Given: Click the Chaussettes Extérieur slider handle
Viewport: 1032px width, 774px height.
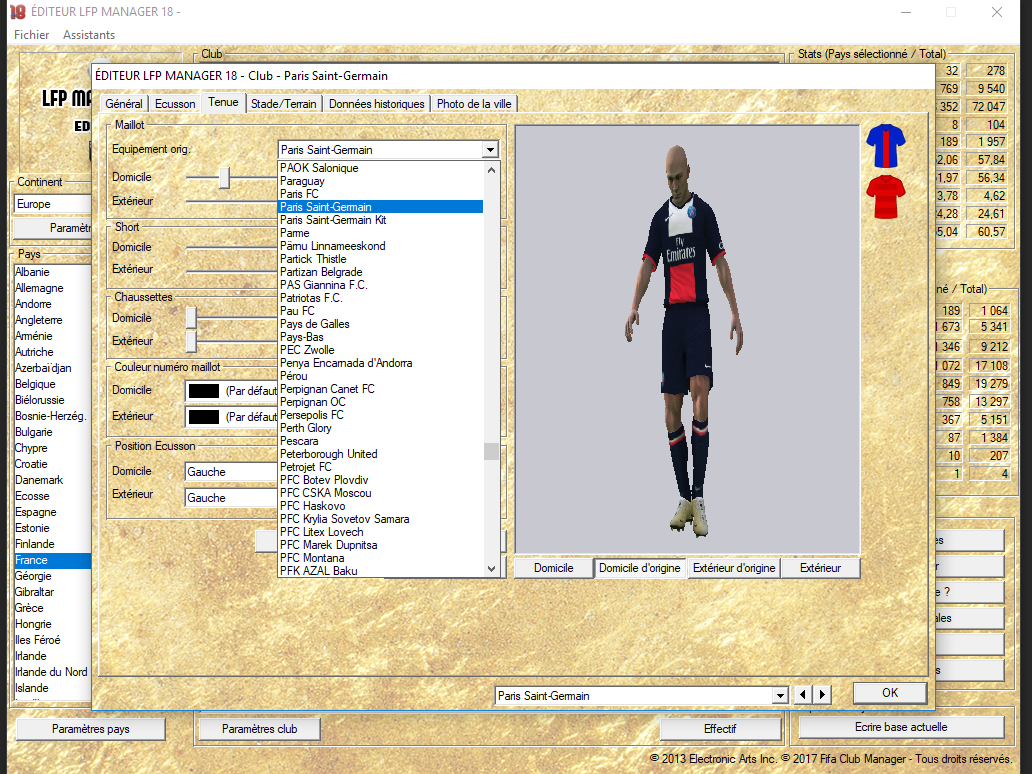Looking at the screenshot, I should 191,341.
